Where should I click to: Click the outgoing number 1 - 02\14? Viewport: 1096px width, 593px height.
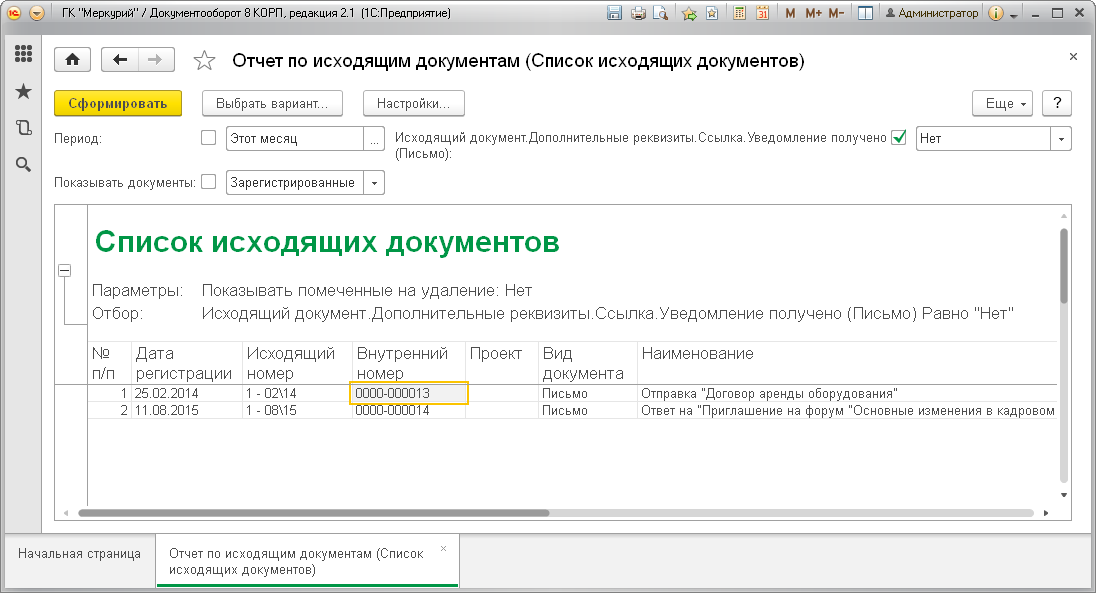point(297,393)
